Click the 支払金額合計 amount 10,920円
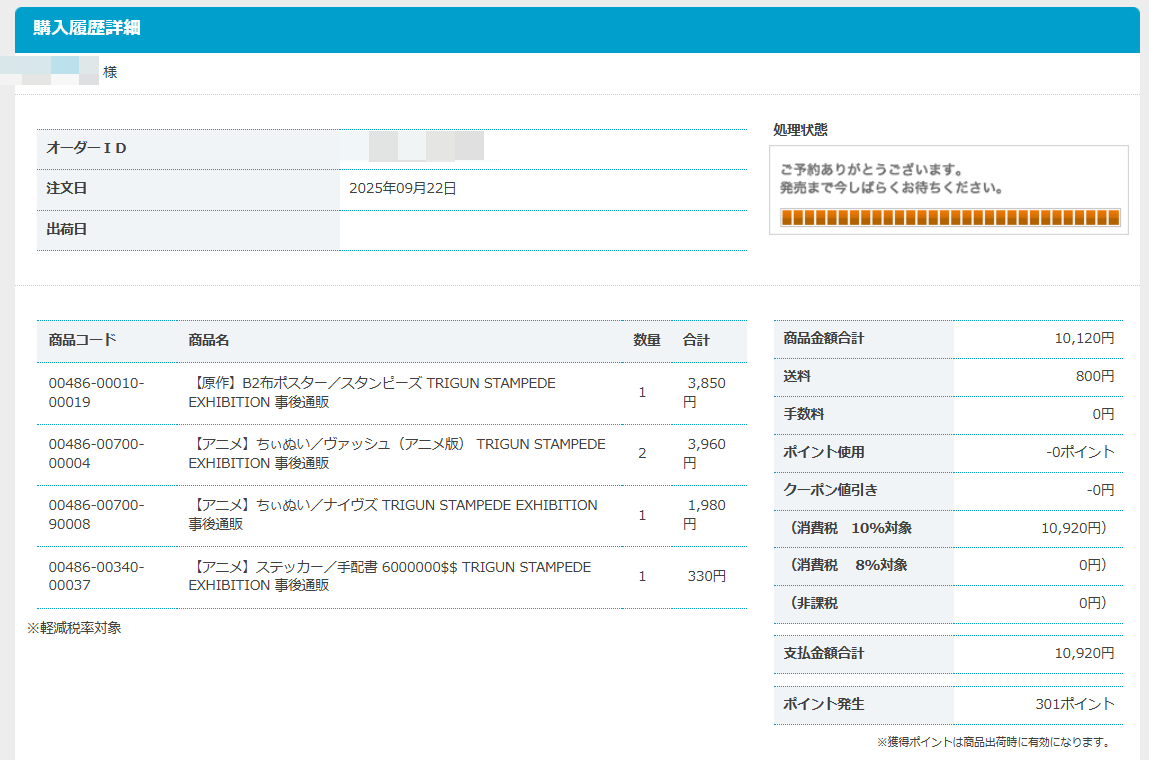 1084,653
